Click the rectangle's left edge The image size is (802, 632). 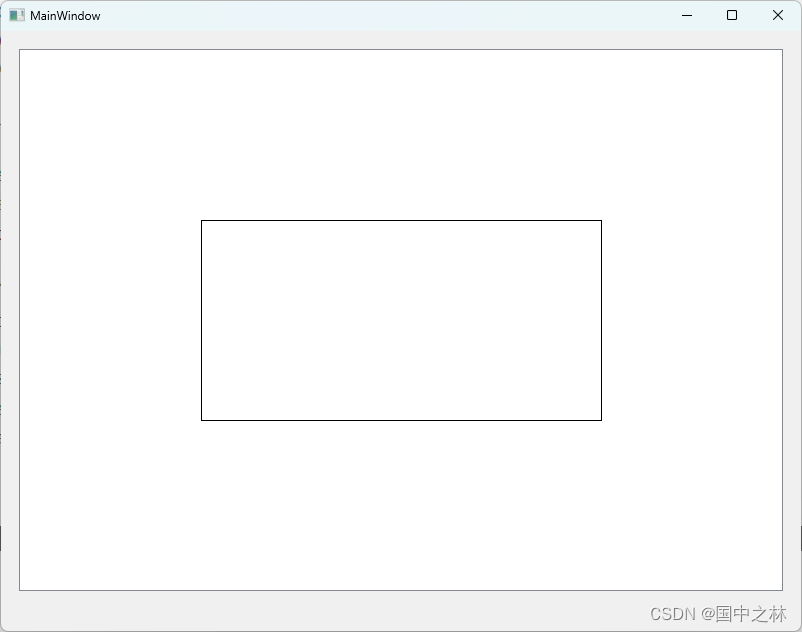(x=202, y=320)
